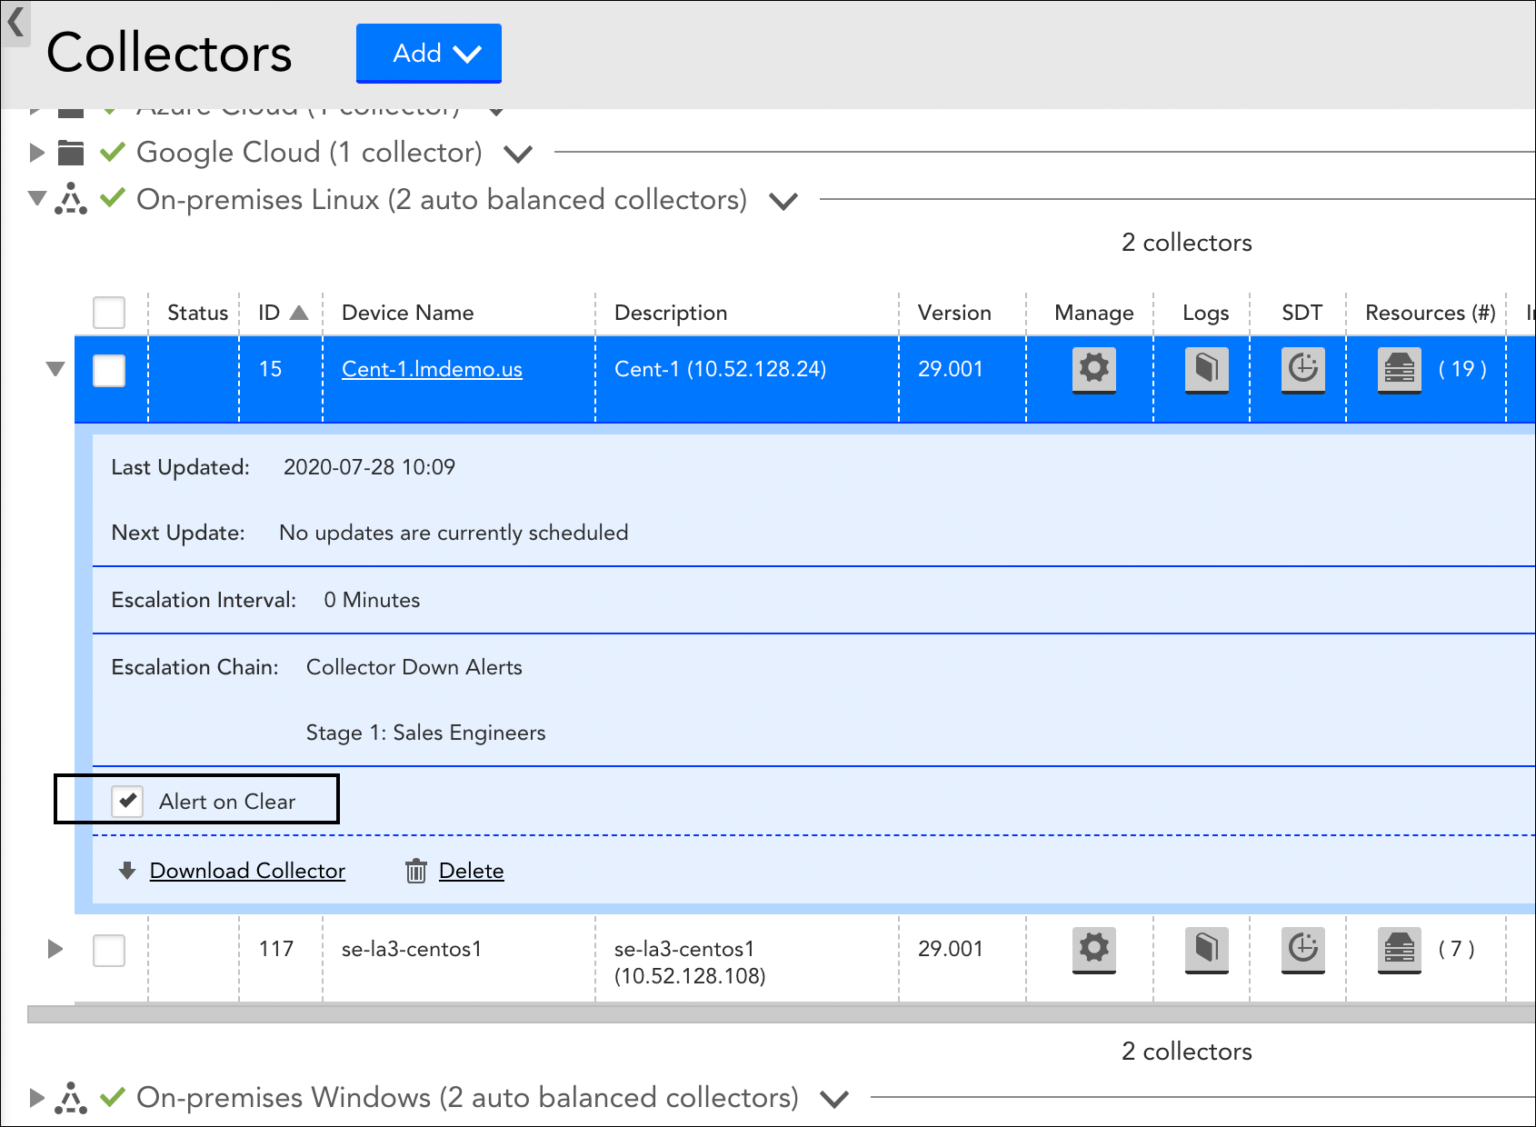
Task: View Logs for collector se-la3-centos1
Action: [1206, 950]
